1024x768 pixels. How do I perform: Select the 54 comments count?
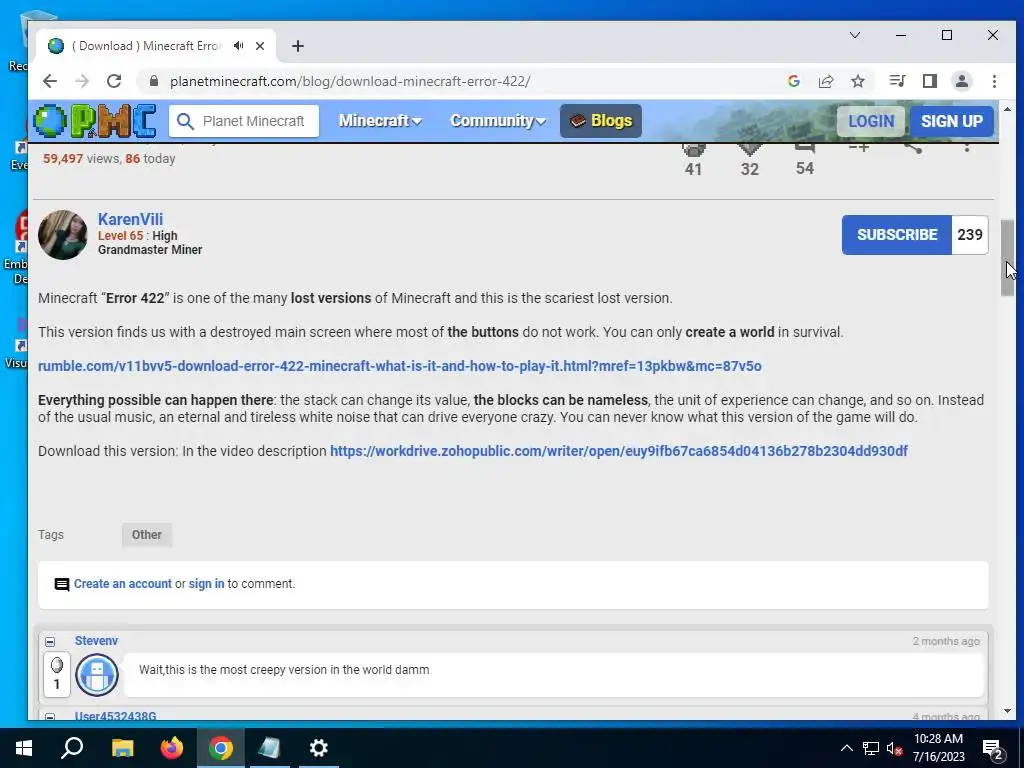point(805,168)
